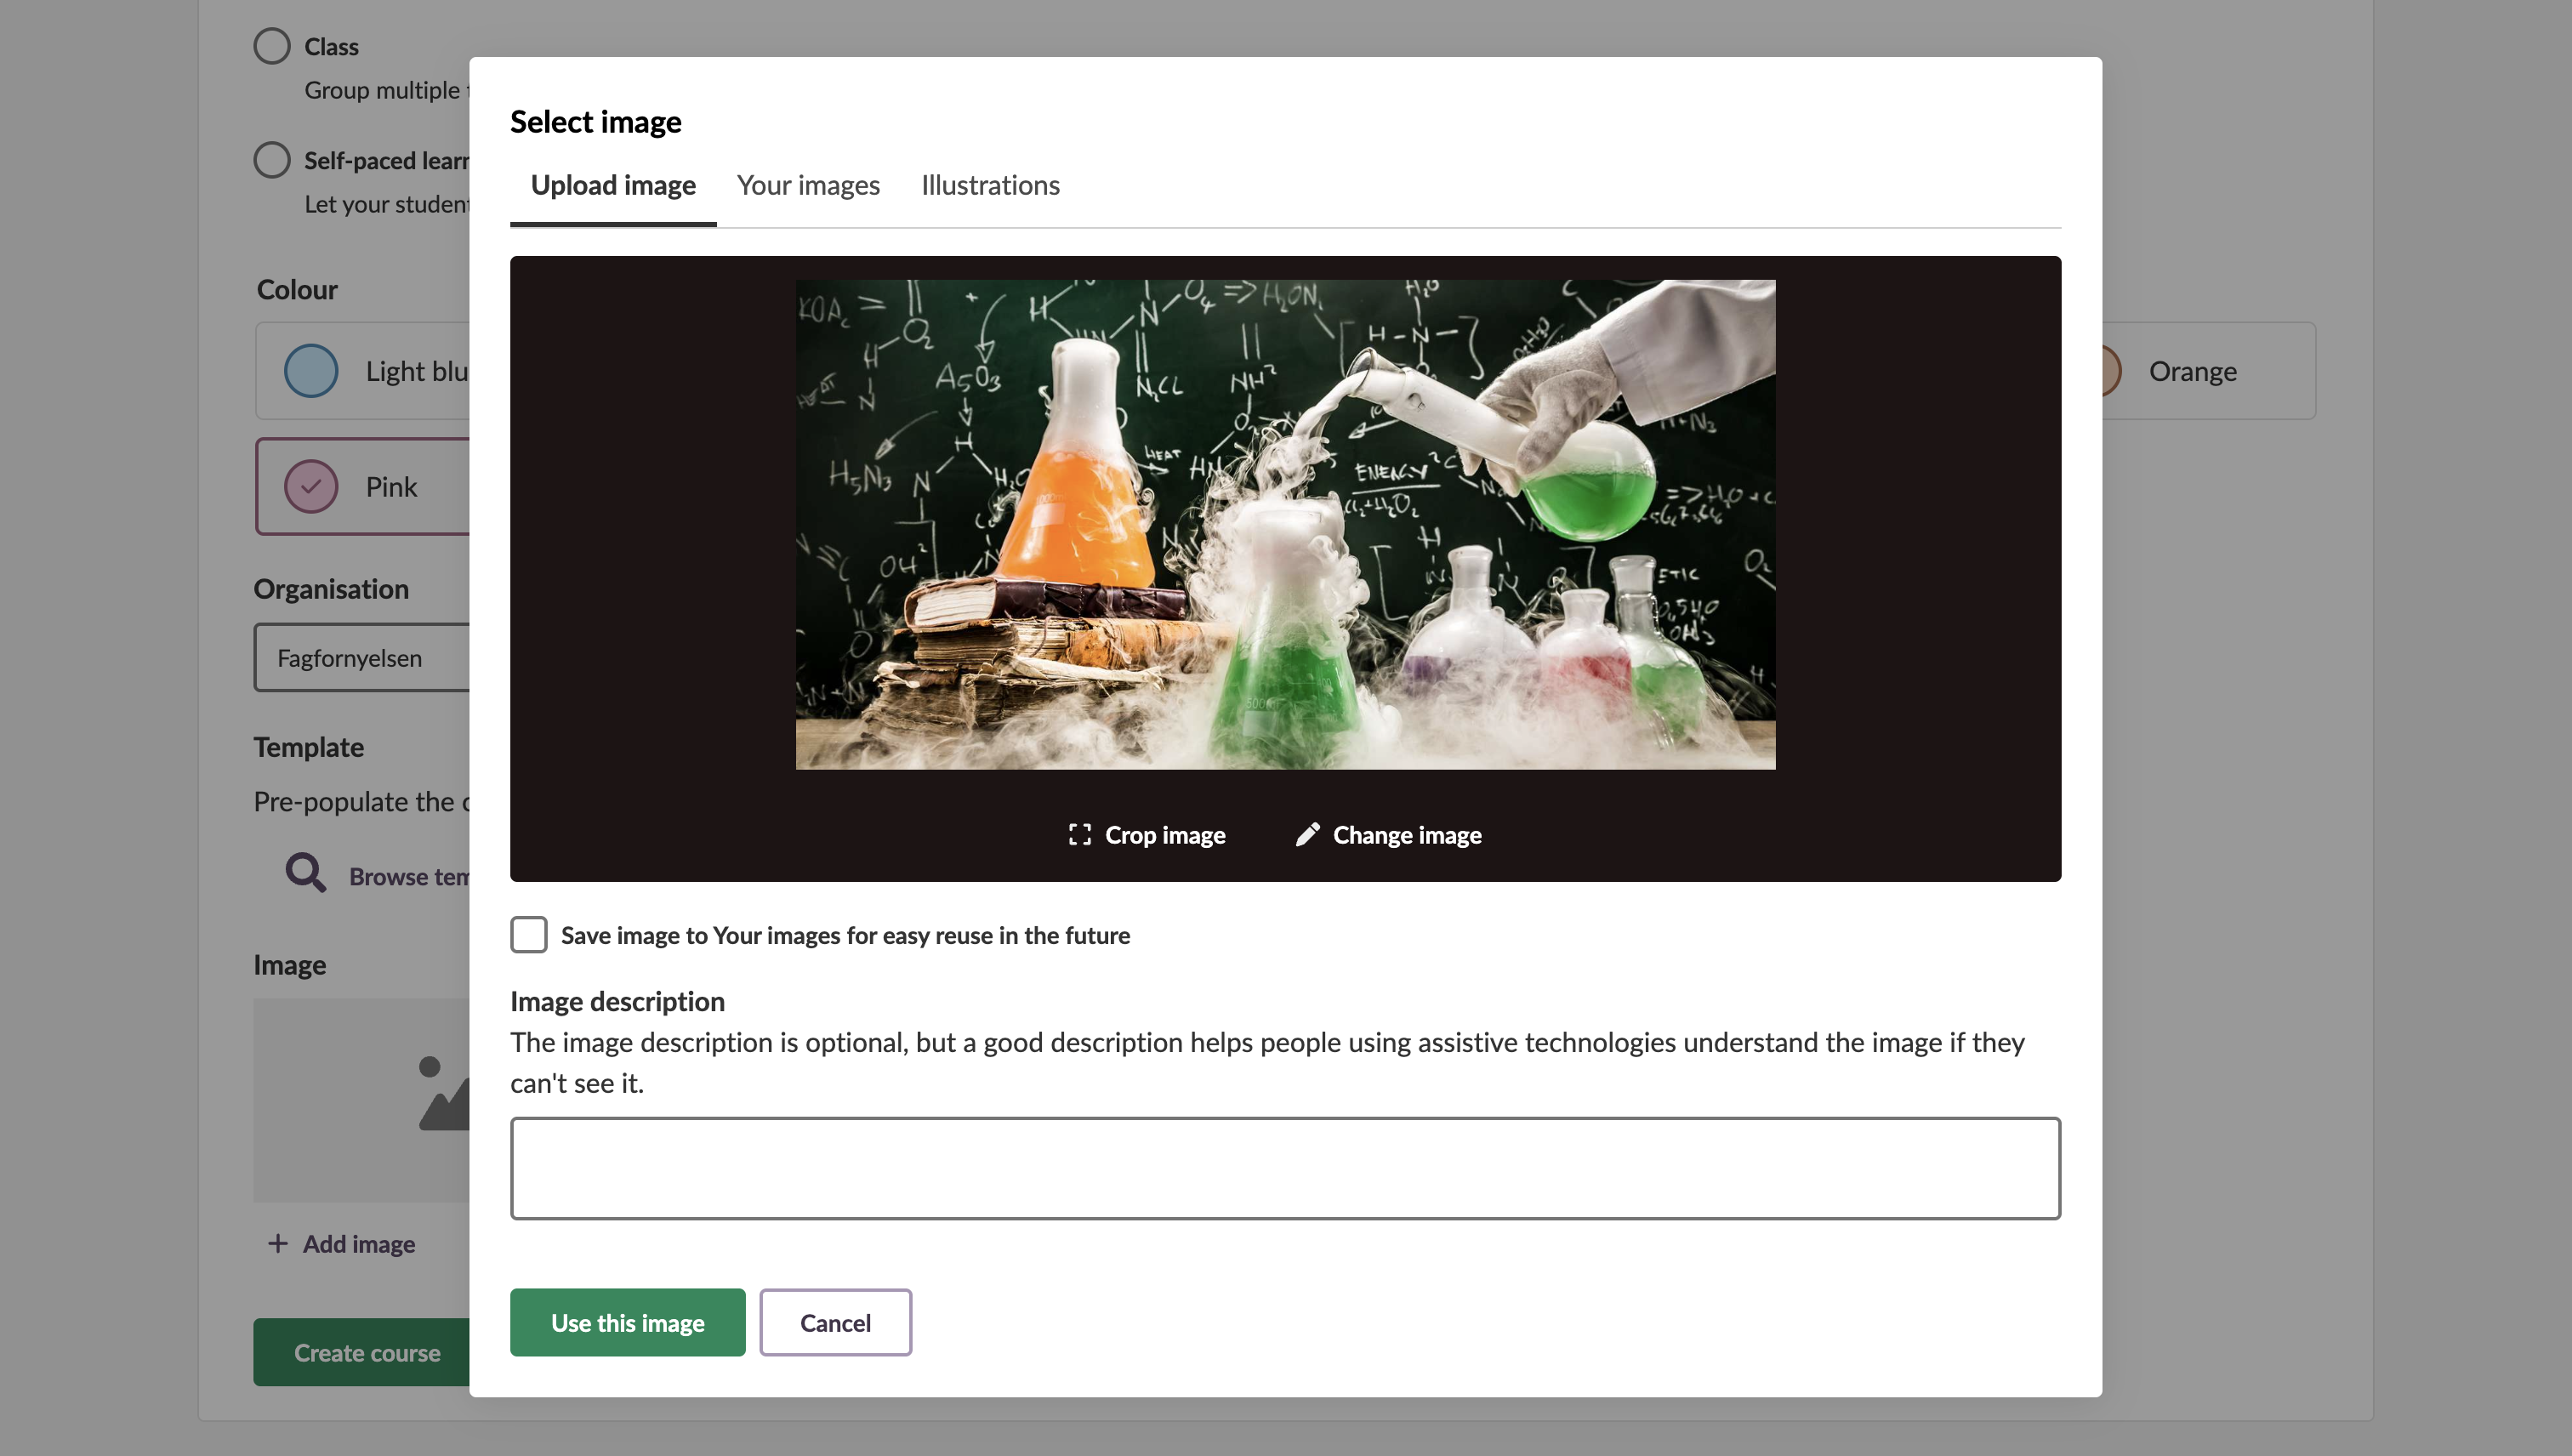
Task: Click the plus icon next to Add image
Action: pyautogui.click(x=278, y=1243)
